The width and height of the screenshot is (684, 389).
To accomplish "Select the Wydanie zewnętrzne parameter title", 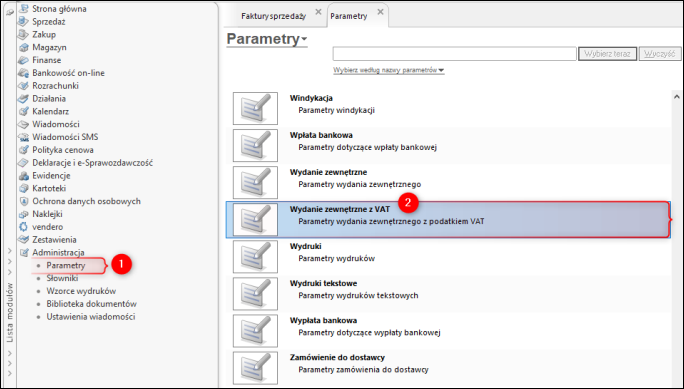I will click(x=328, y=172).
